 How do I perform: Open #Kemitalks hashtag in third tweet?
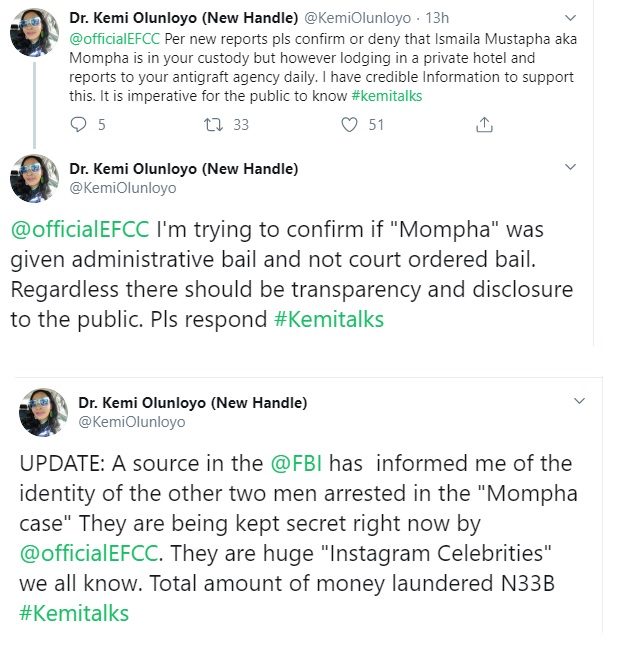pyautogui.click(x=74, y=612)
